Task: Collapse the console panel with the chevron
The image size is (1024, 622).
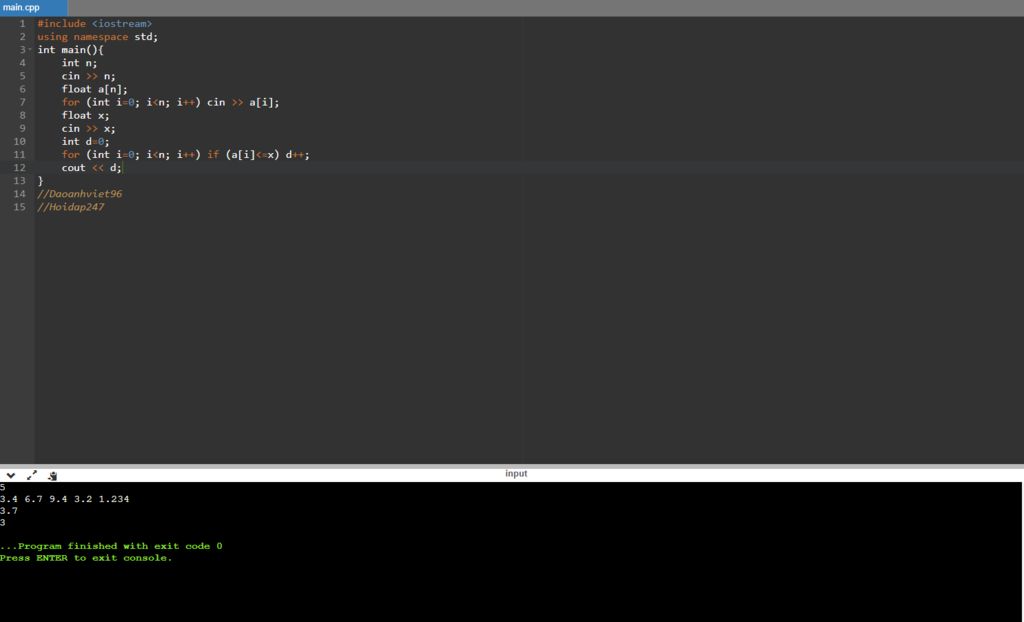Action: coord(10,476)
